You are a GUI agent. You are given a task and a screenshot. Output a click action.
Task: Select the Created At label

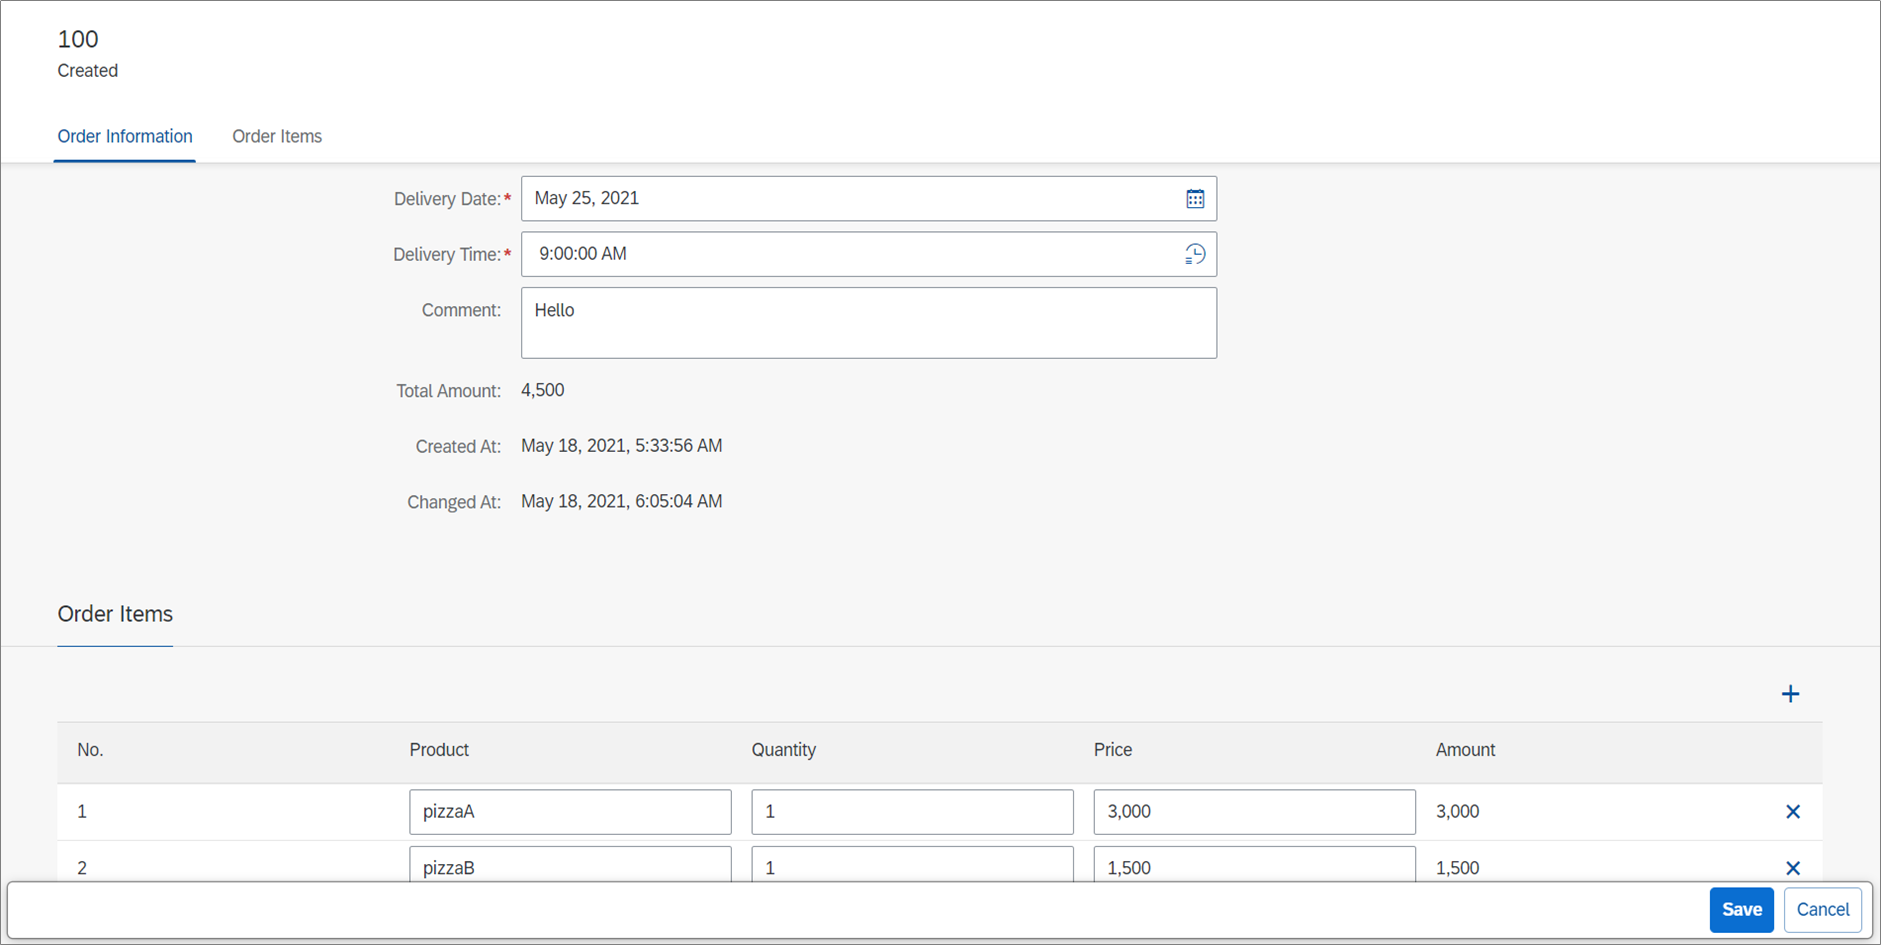pyautogui.click(x=458, y=447)
